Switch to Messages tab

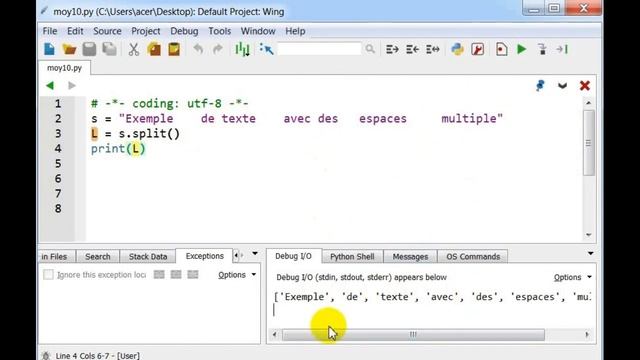(410, 256)
